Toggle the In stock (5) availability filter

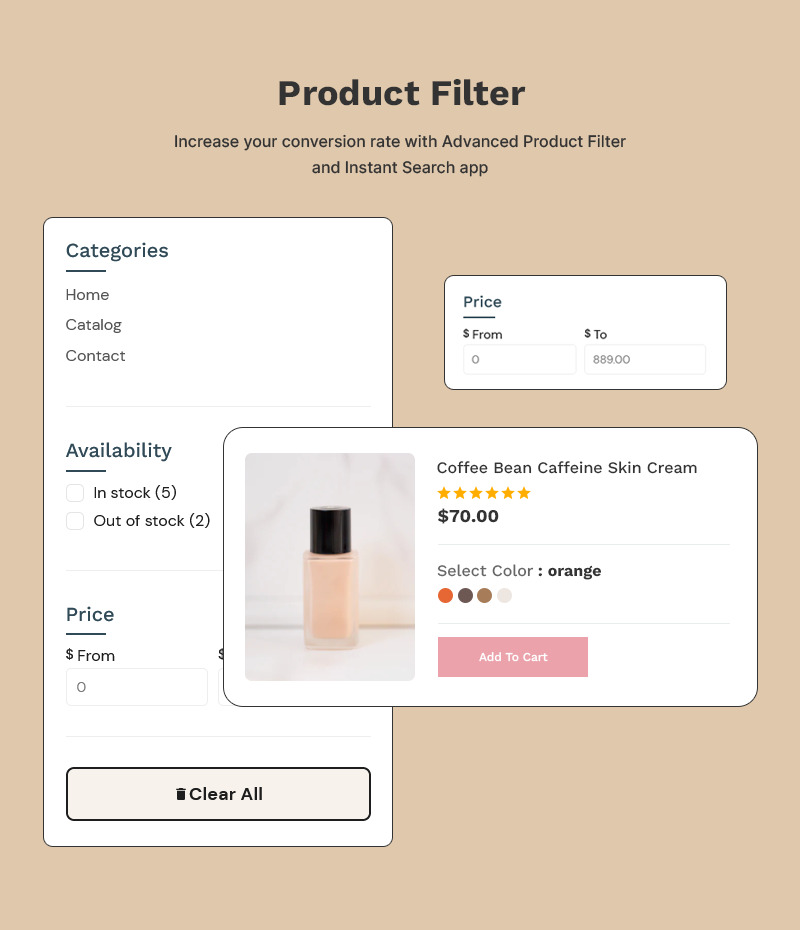[75, 492]
